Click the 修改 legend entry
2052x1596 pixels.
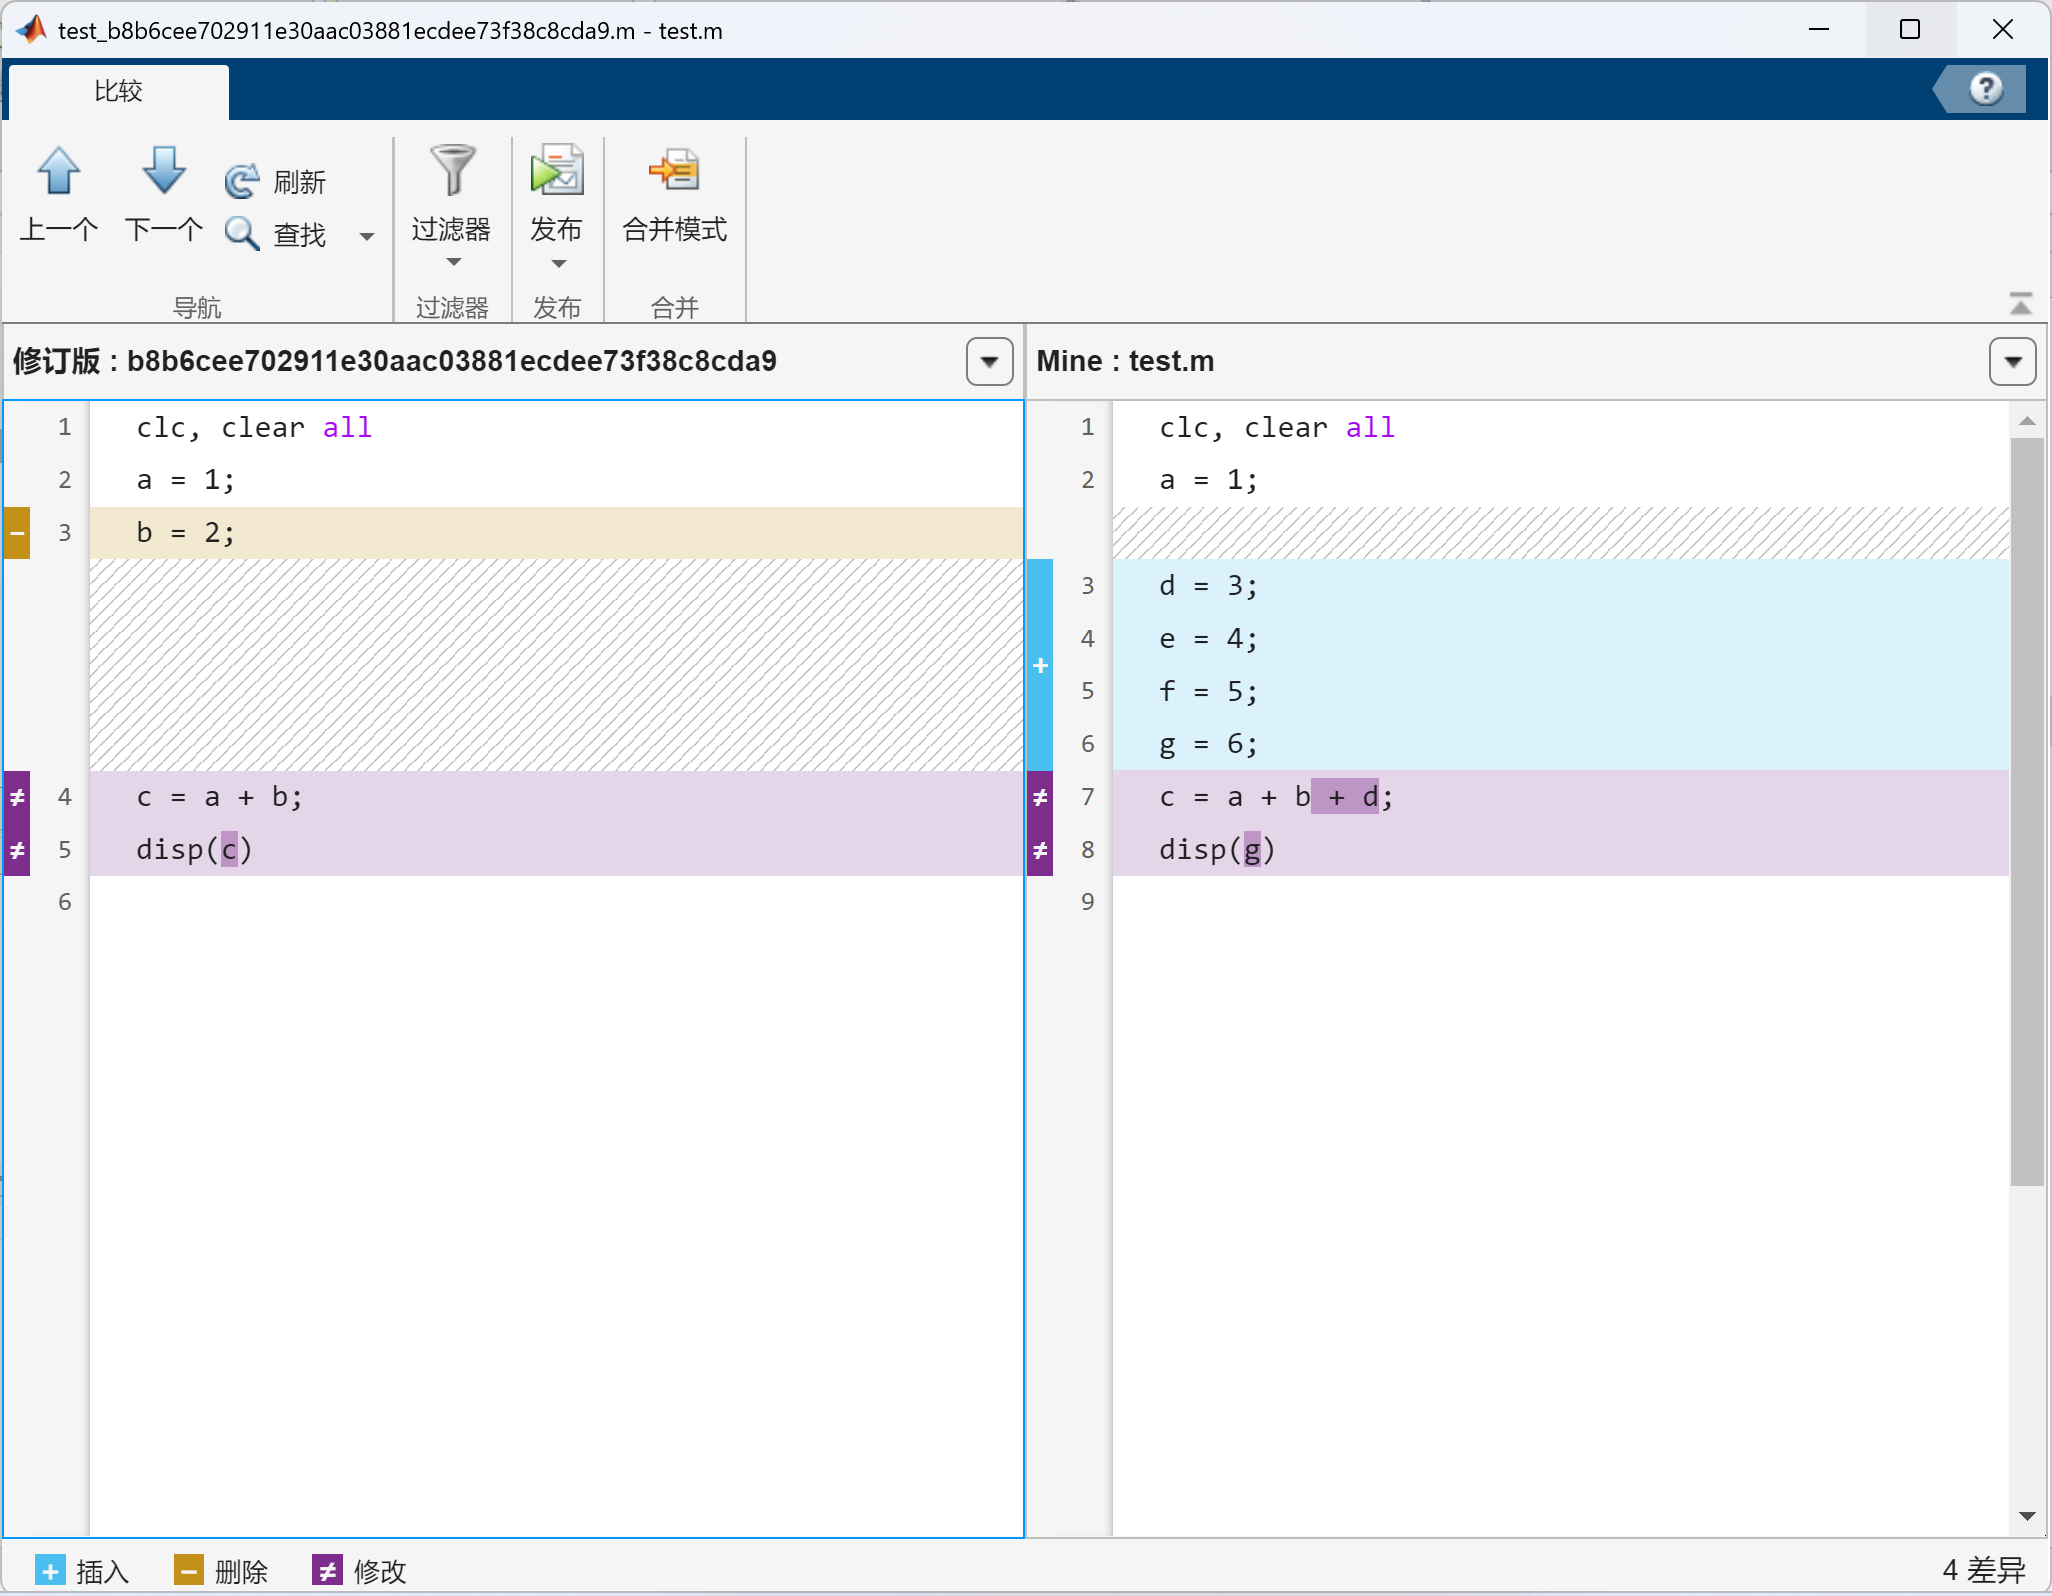[x=357, y=1570]
